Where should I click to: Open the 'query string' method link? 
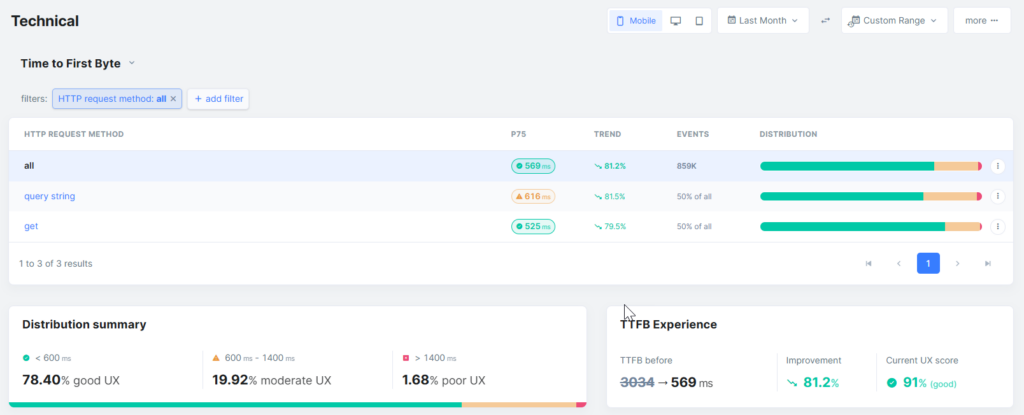point(49,196)
